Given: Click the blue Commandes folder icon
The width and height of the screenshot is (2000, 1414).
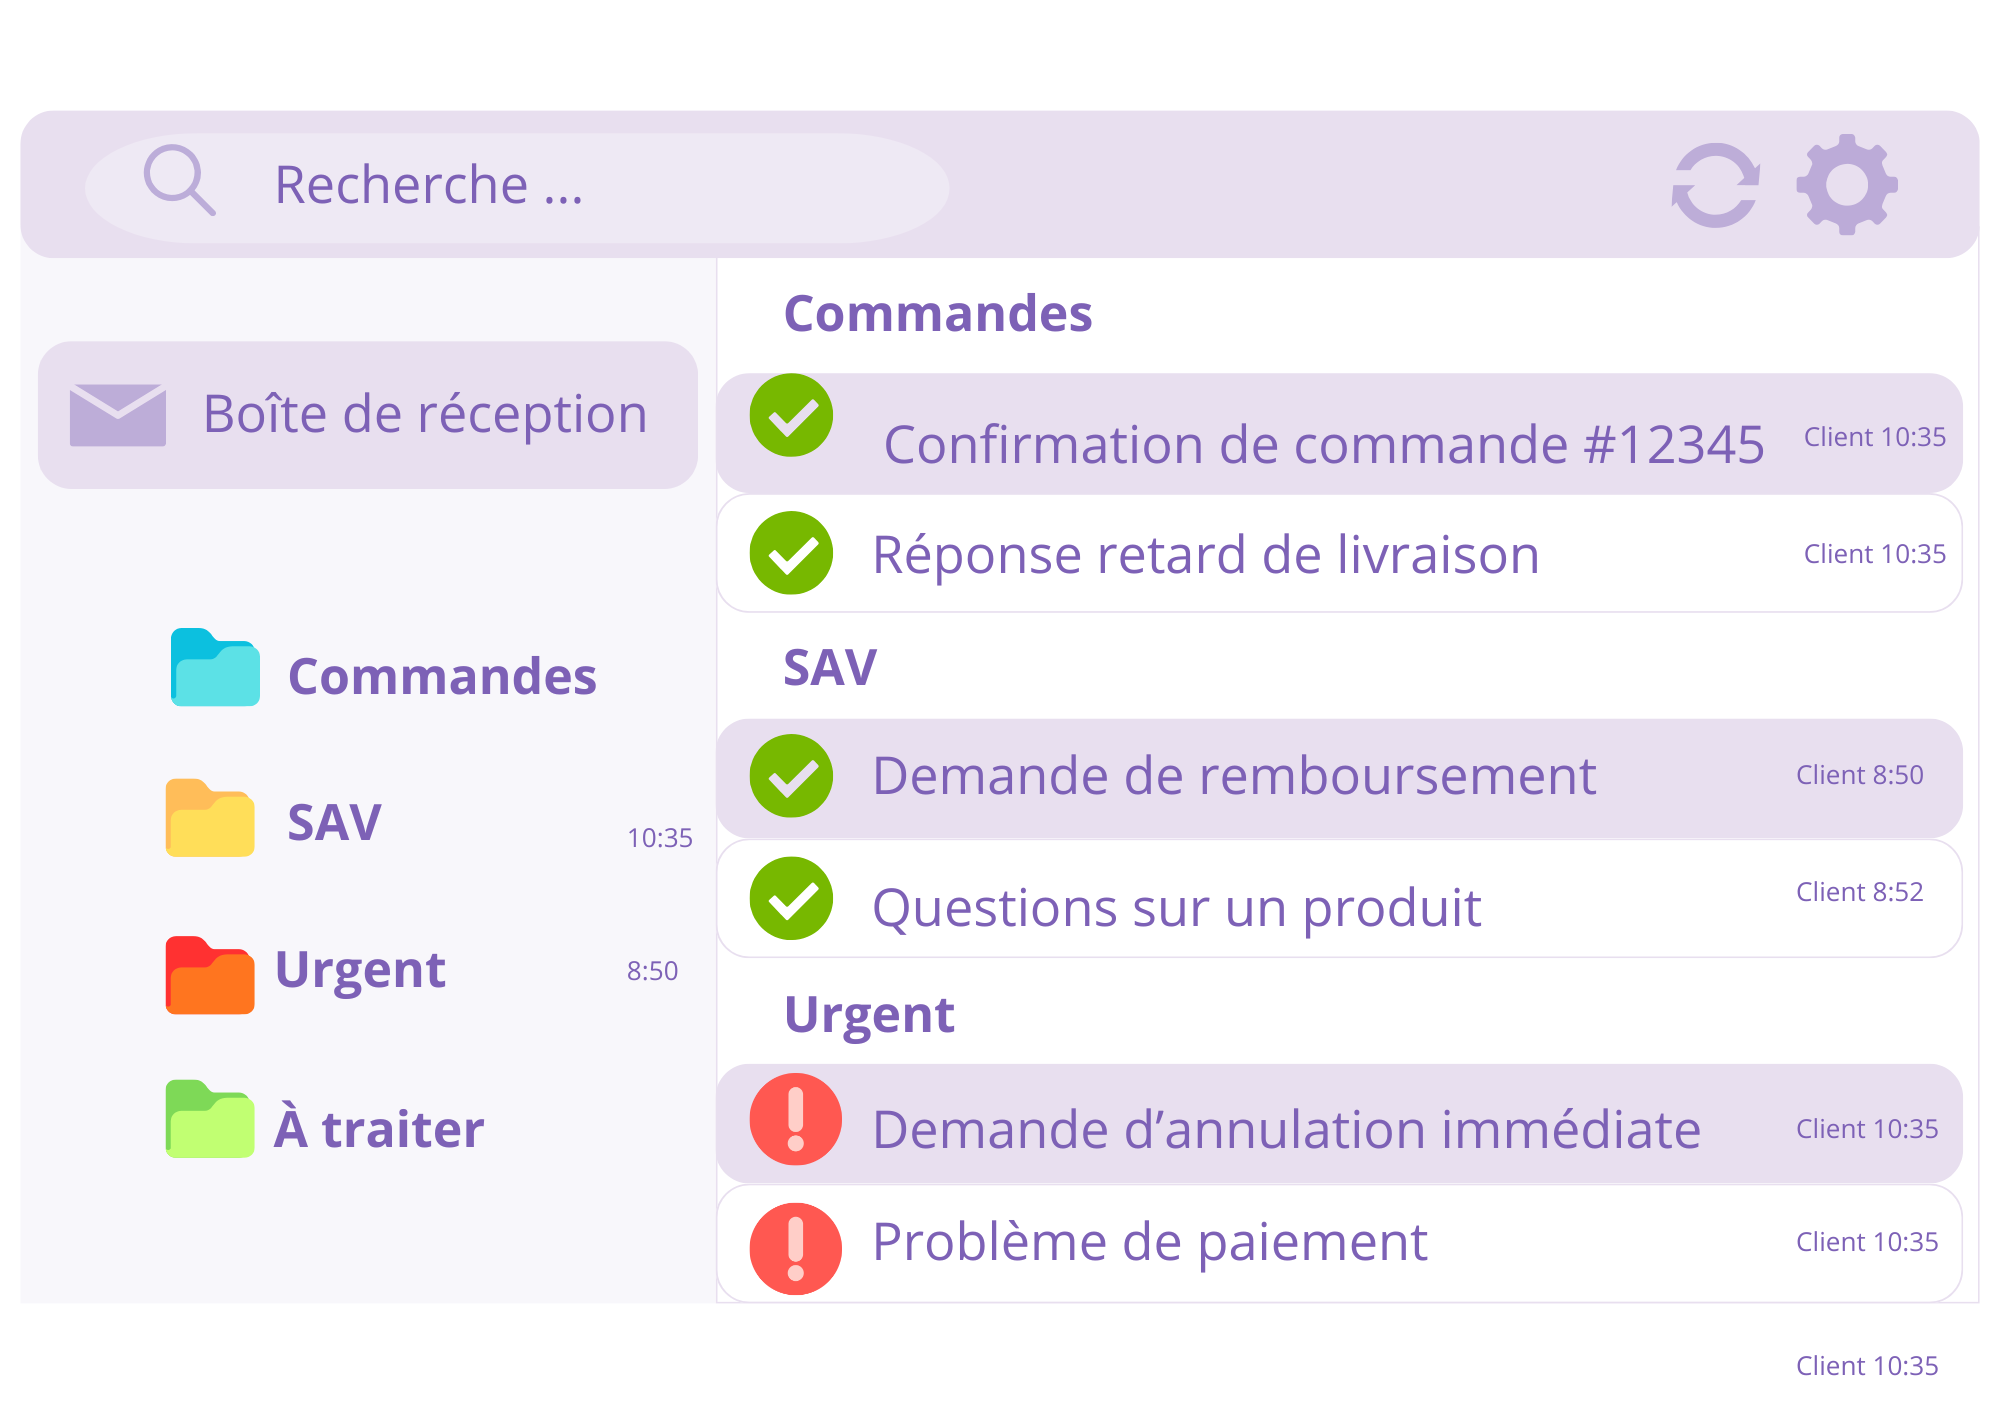Looking at the screenshot, I should [x=214, y=668].
